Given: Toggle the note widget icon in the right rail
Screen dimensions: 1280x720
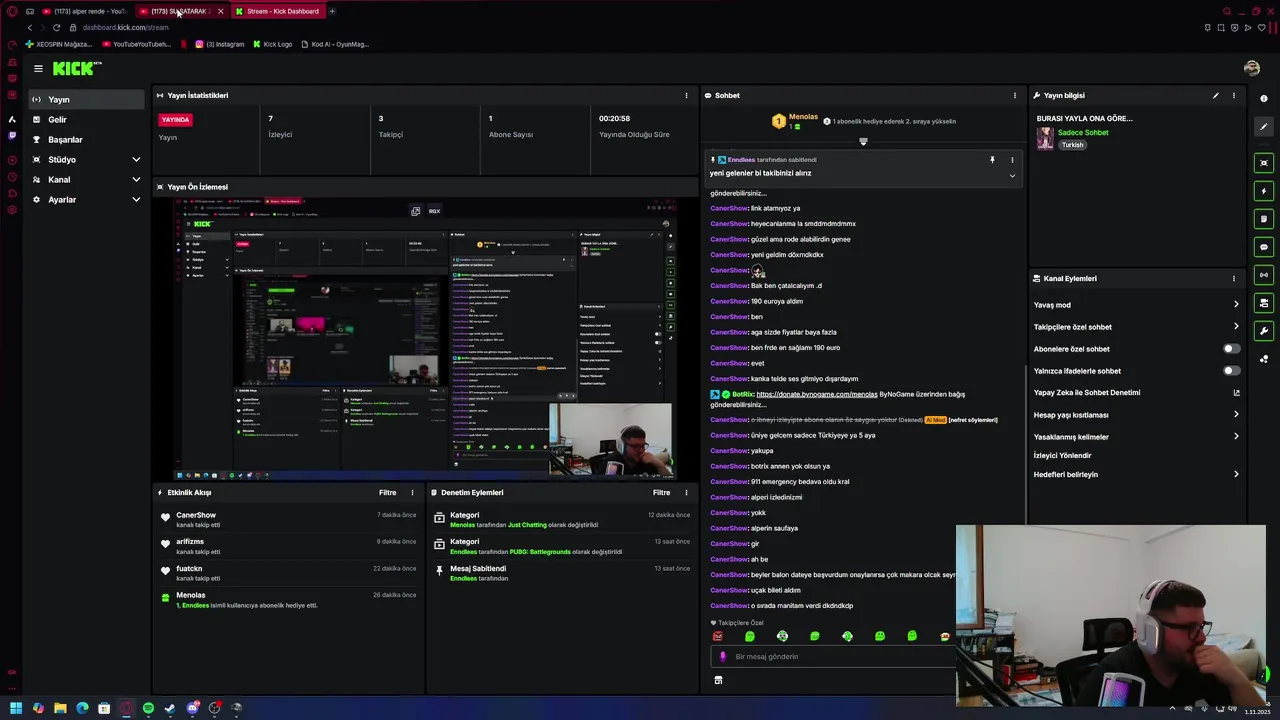Looking at the screenshot, I should 1264,219.
